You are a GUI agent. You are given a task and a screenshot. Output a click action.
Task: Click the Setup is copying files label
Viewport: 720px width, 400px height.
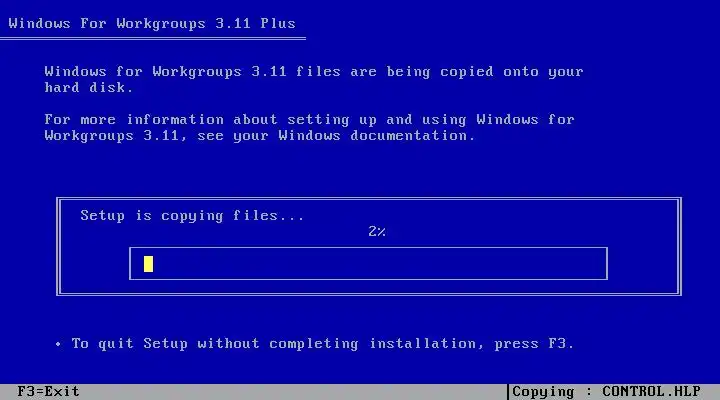(192, 215)
